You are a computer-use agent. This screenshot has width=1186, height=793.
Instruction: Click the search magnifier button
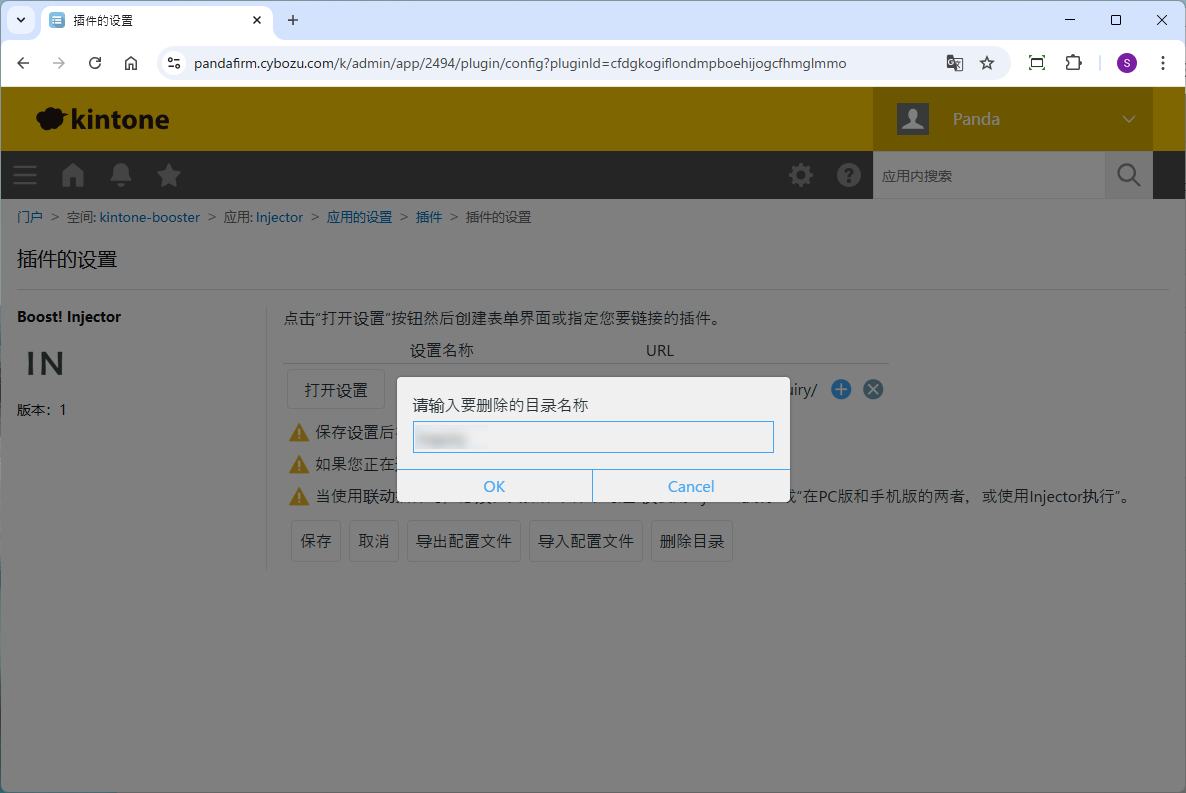[1128, 175]
